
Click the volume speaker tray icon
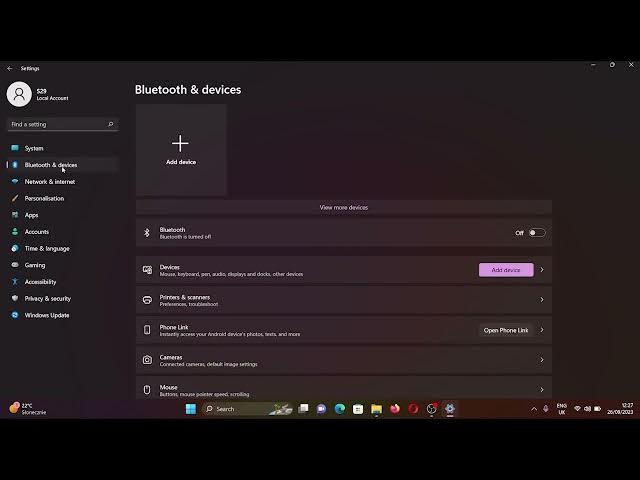tap(587, 409)
